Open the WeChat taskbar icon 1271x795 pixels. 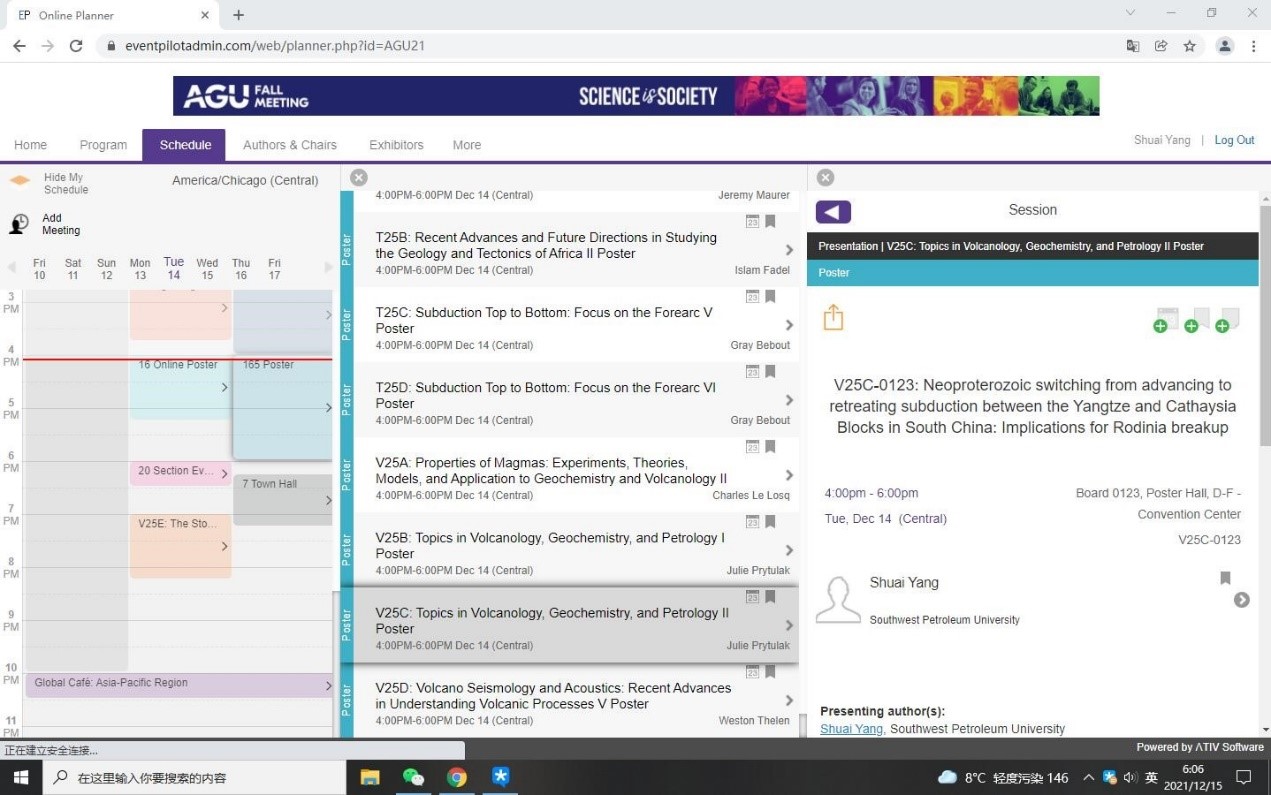413,777
